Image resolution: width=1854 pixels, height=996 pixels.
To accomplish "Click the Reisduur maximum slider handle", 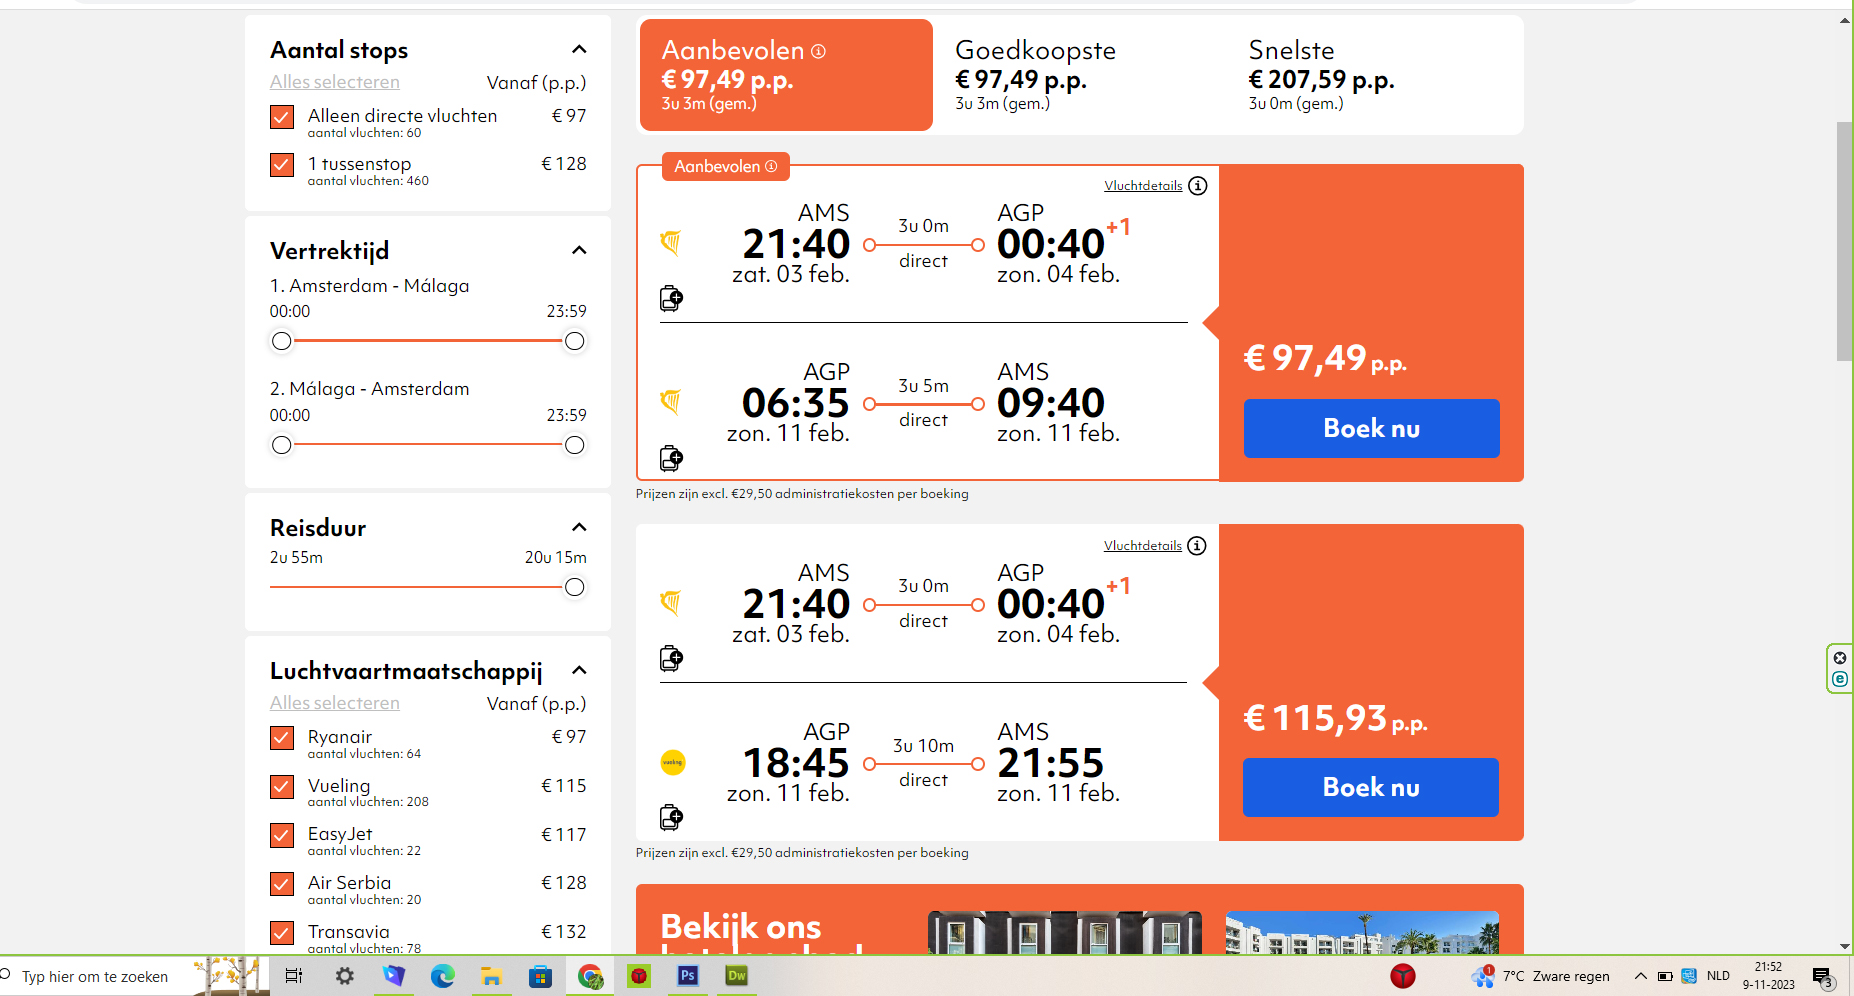I will 575,587.
